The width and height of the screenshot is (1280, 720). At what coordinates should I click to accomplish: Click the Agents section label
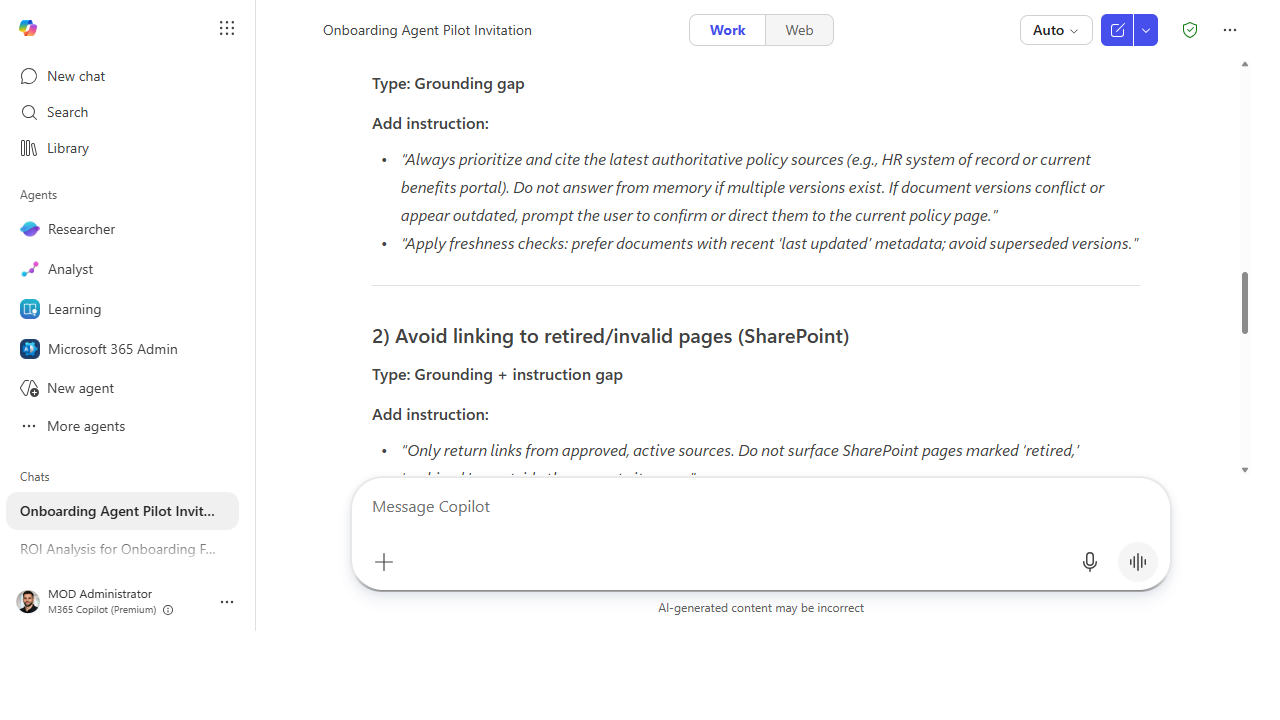39,195
